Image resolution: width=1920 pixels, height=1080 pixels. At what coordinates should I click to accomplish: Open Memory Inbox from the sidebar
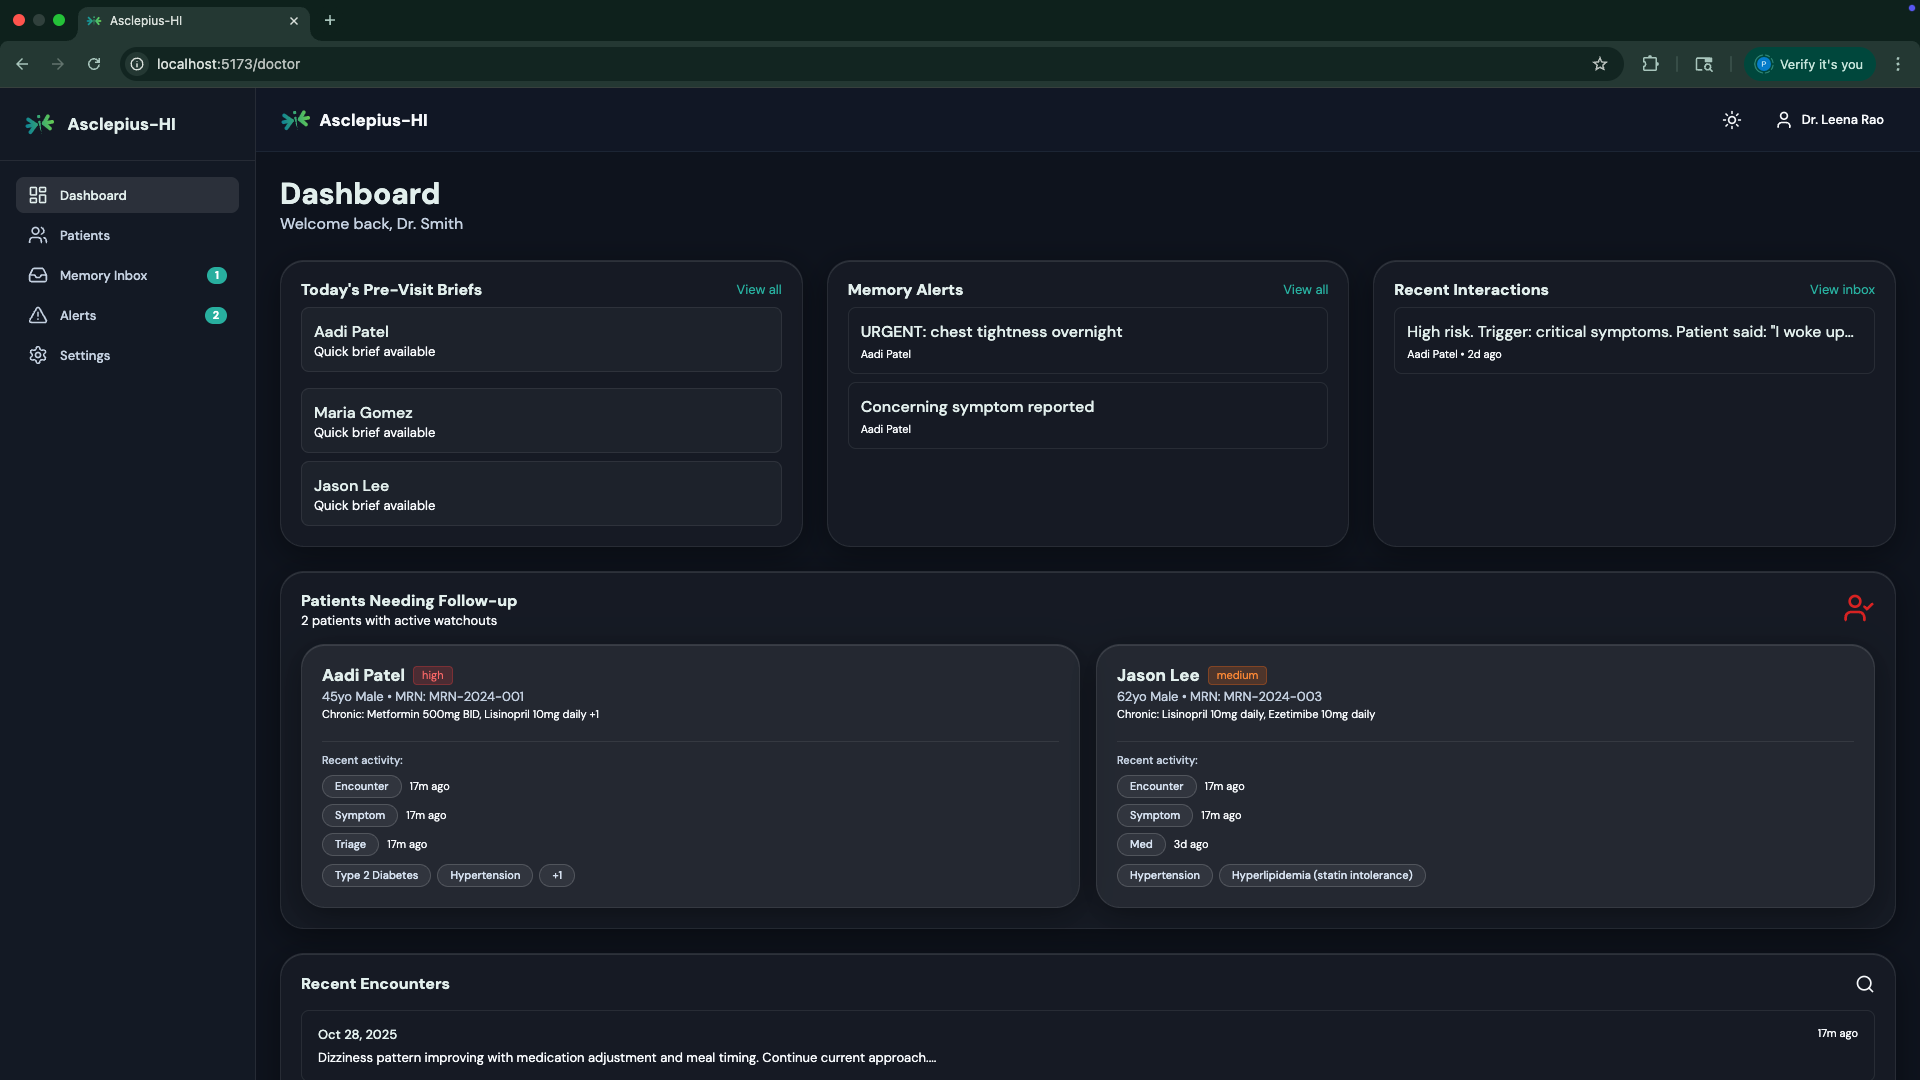pyautogui.click(x=103, y=275)
